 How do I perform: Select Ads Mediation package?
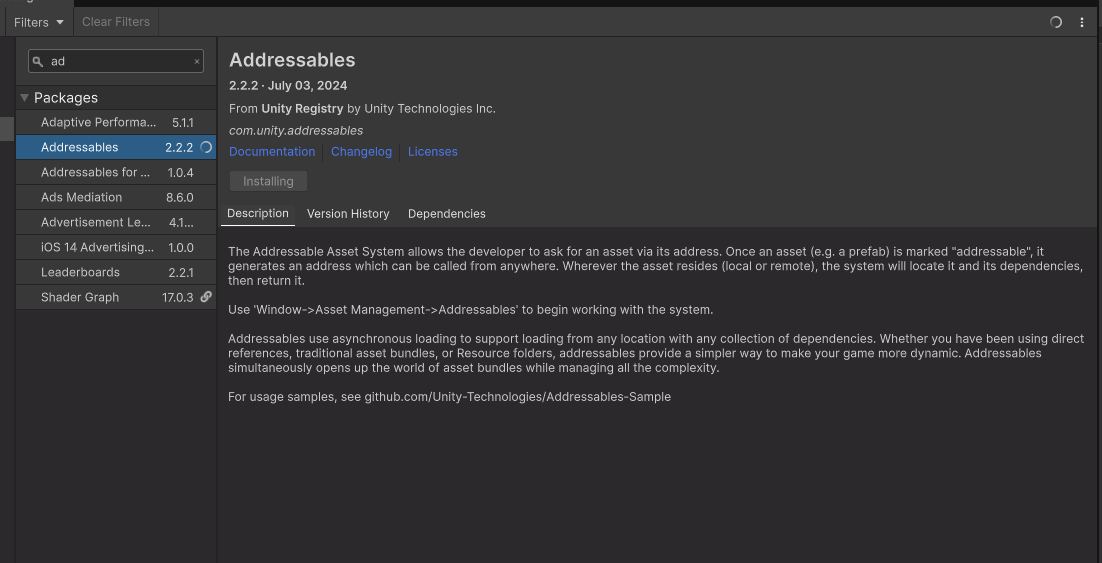tap(116, 198)
